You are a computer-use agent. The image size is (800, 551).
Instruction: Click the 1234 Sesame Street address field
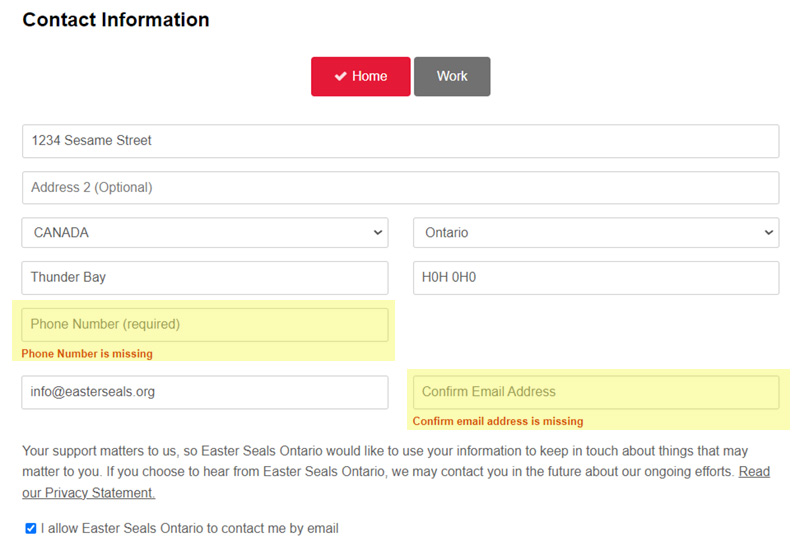click(400, 141)
